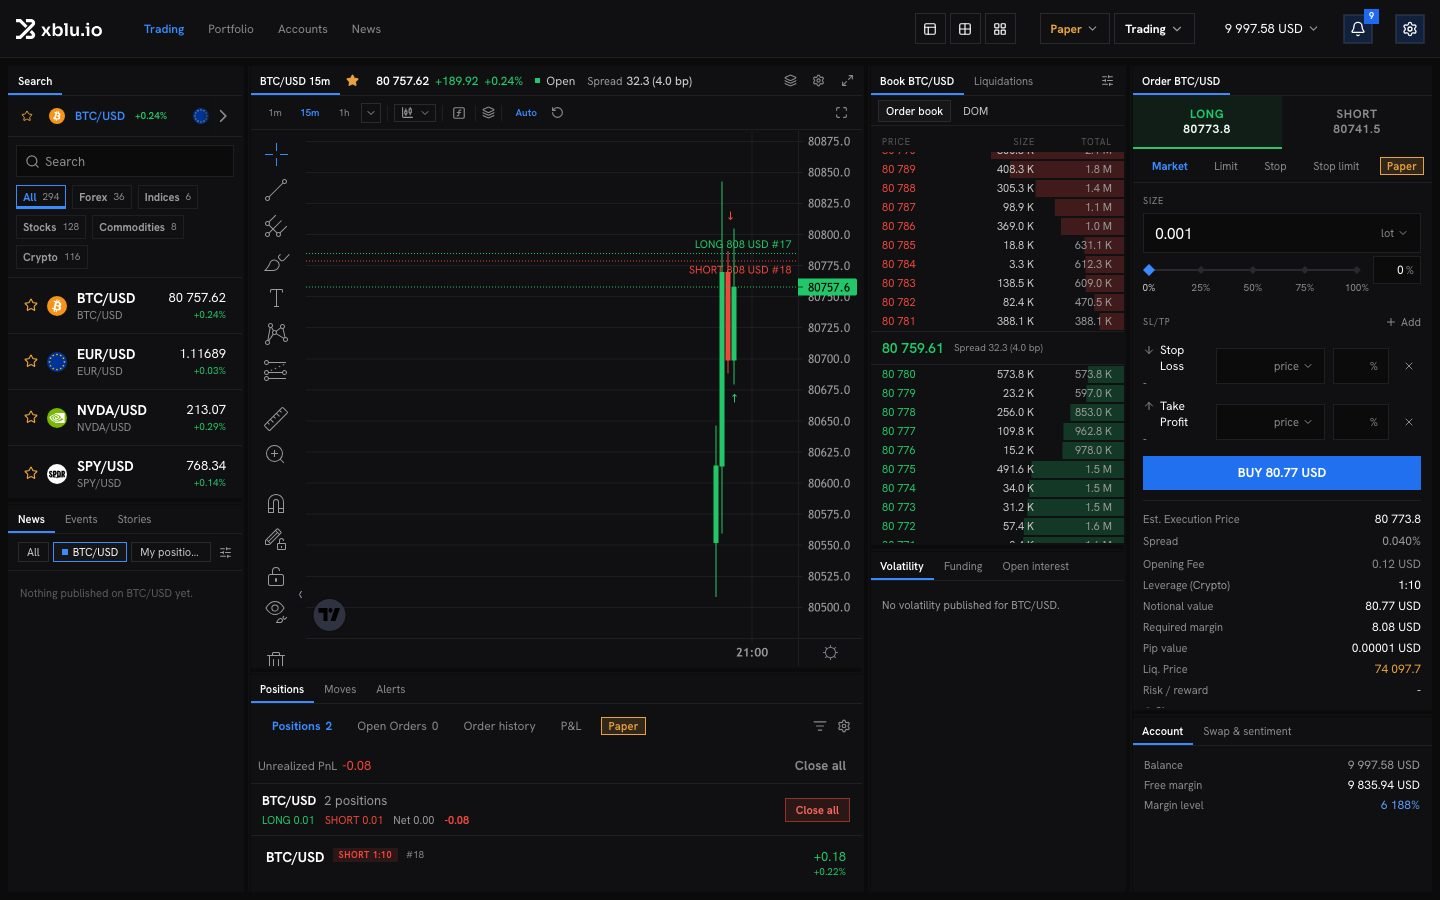
Task: Open the Trading workspace dropdown
Action: 1153,29
